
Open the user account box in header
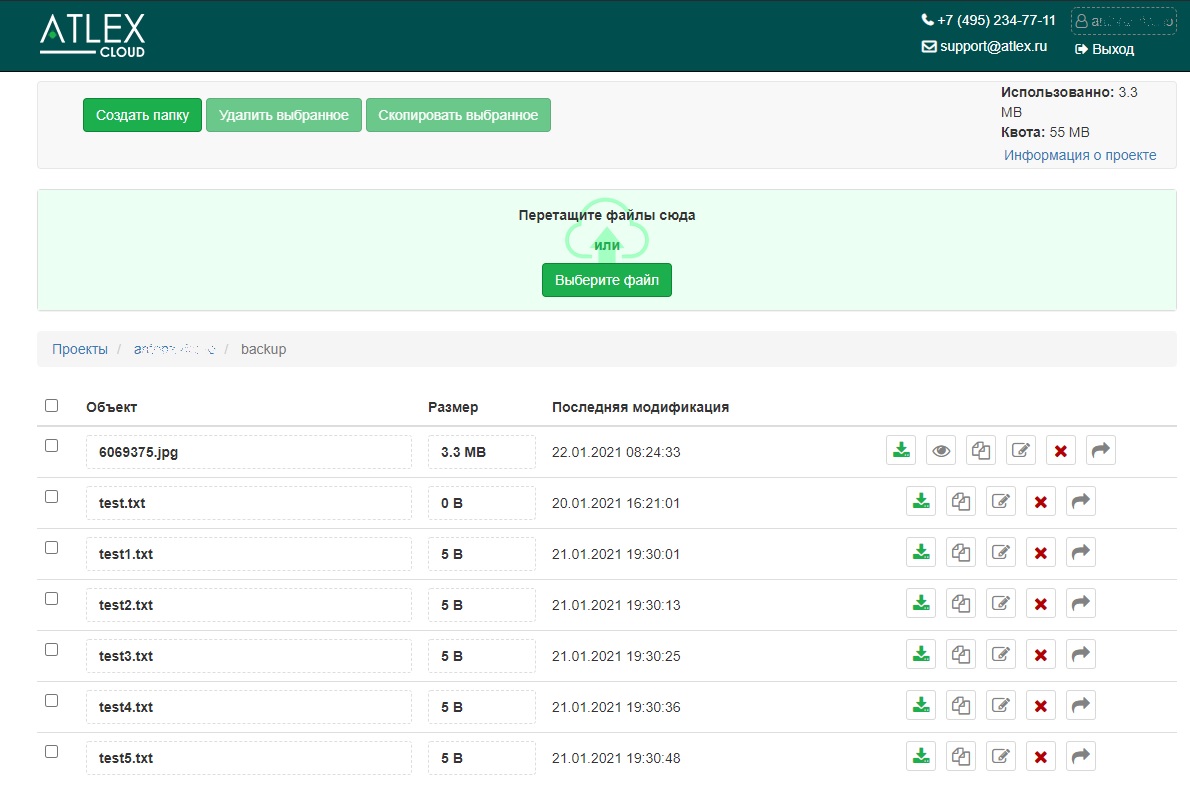1124,21
